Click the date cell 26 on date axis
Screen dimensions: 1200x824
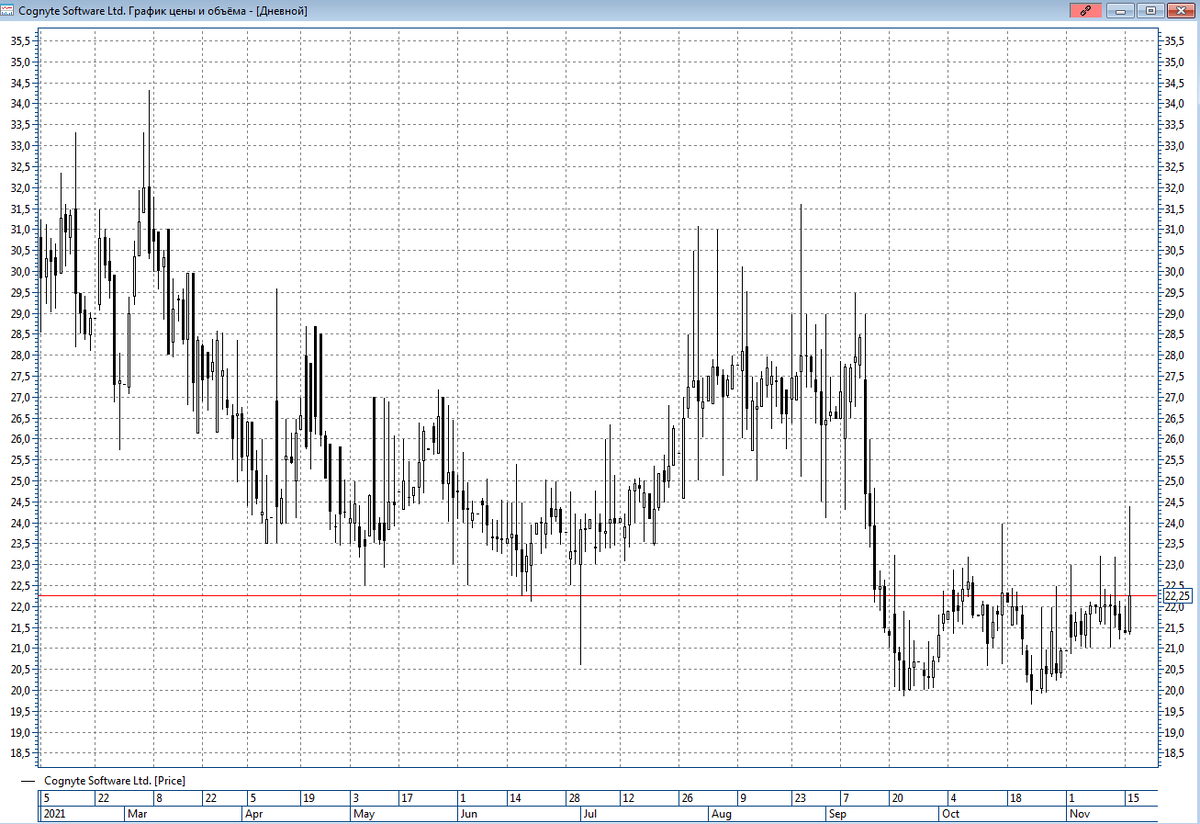708,798
